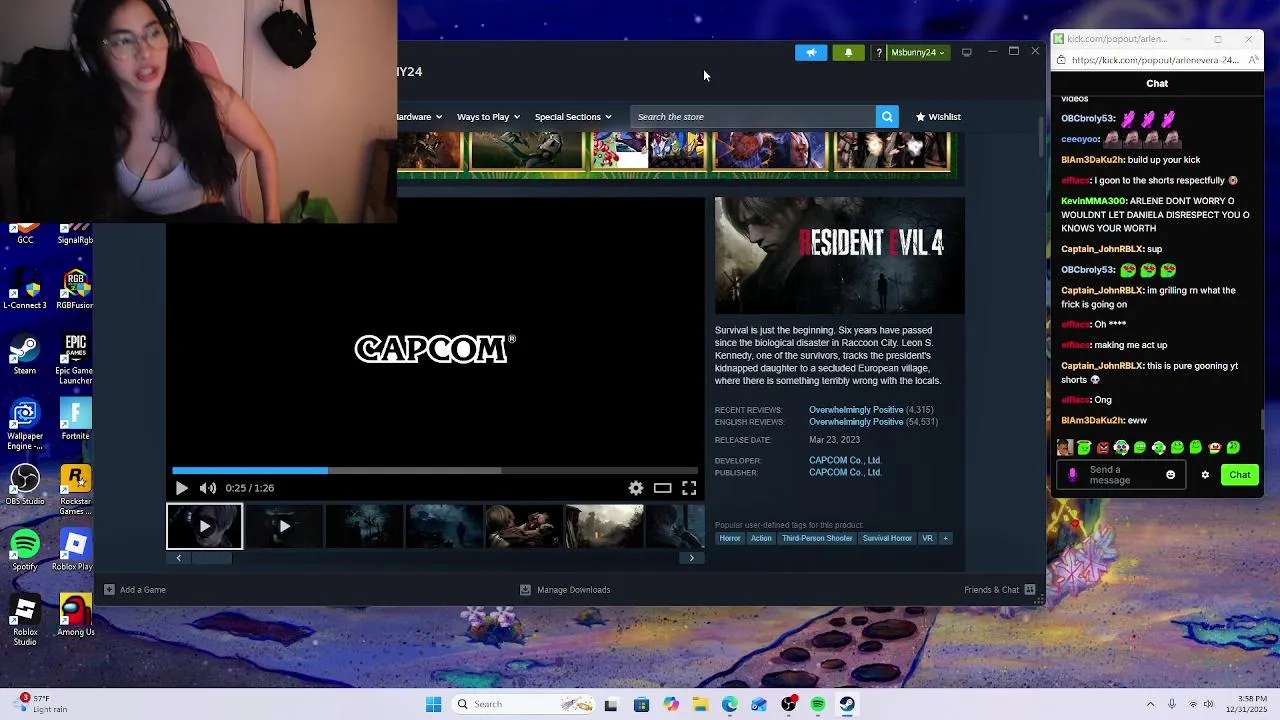Open English reviews Overwhelmingly Positive link
The width and height of the screenshot is (1280, 720).
(856, 422)
